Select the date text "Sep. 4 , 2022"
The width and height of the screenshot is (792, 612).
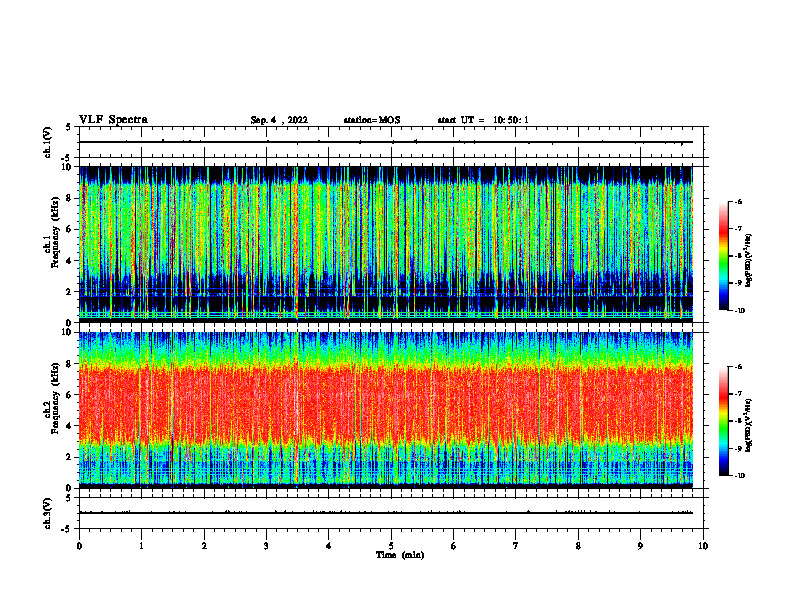(x=279, y=120)
